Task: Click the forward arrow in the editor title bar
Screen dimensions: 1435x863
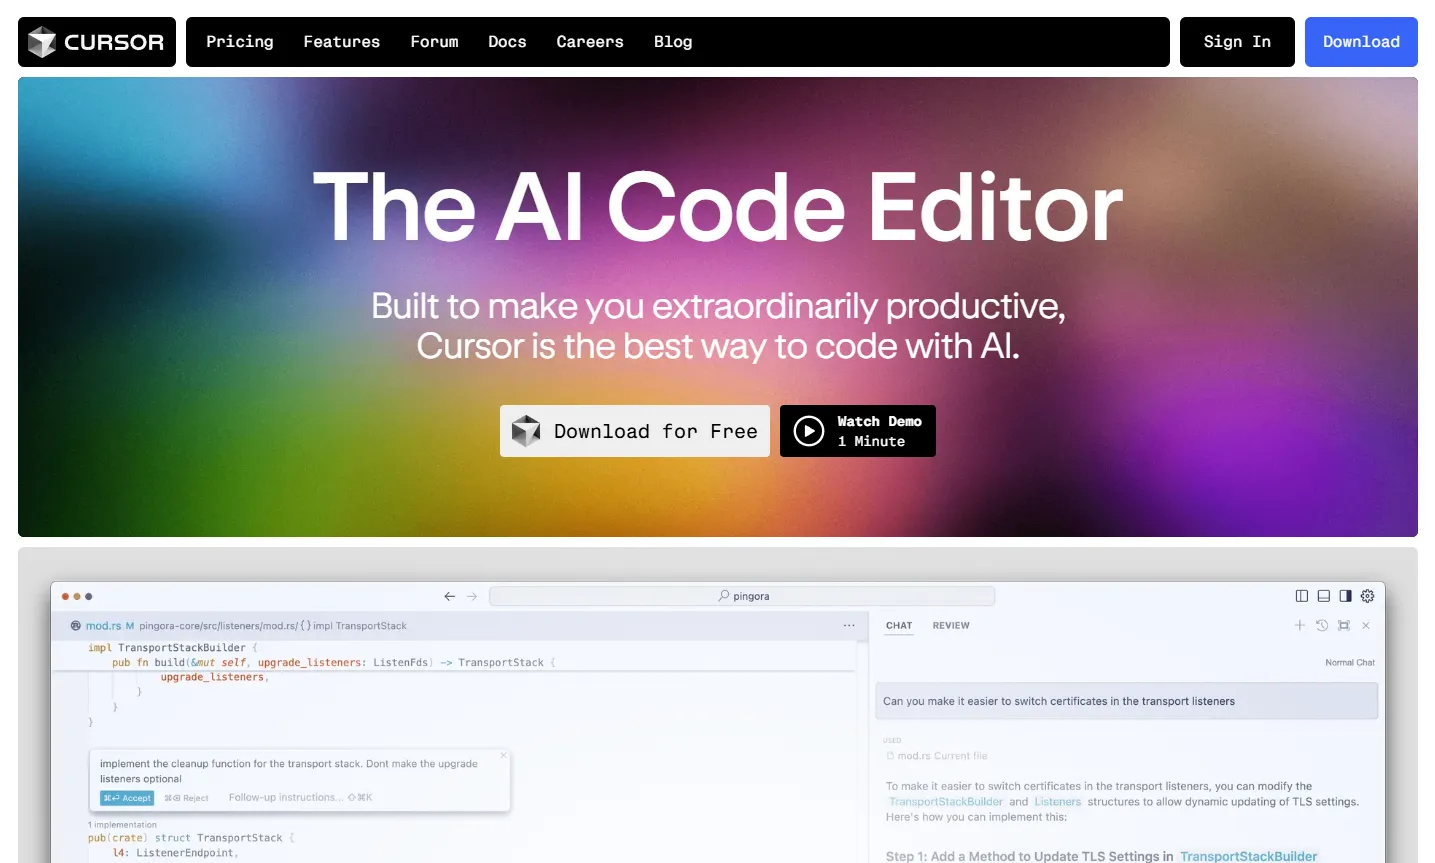Action: click(472, 596)
